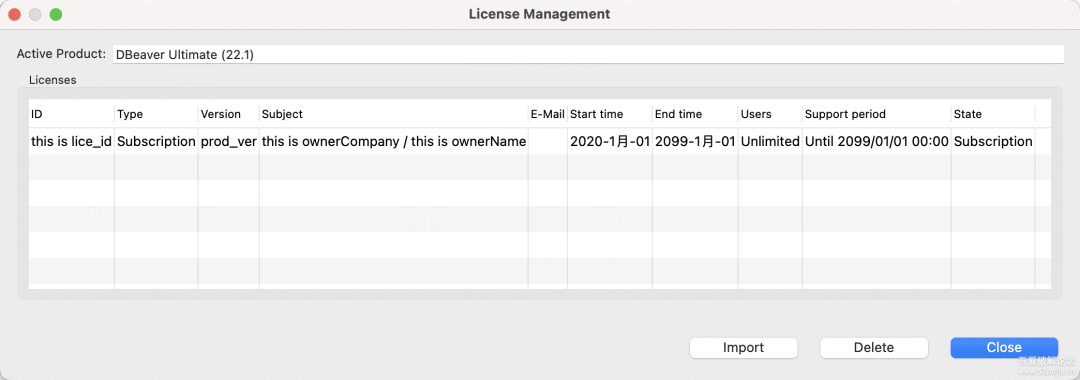
Task: Click the blue Close button
Action: tap(1004, 348)
